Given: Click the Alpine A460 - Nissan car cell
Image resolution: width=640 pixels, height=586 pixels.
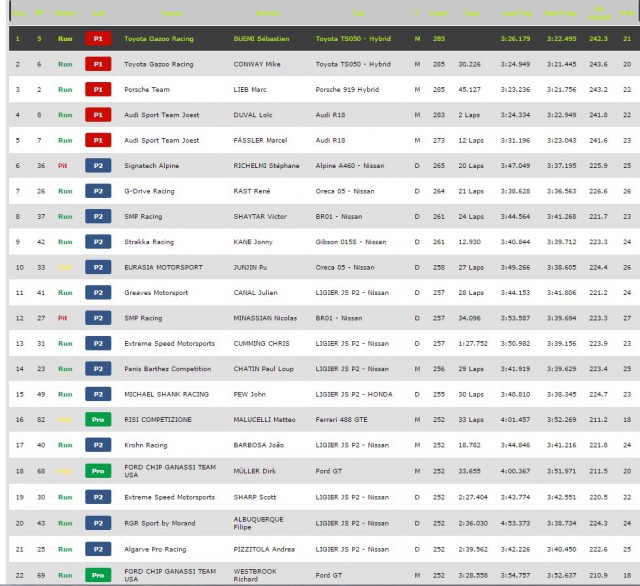Looking at the screenshot, I should (x=350, y=166).
